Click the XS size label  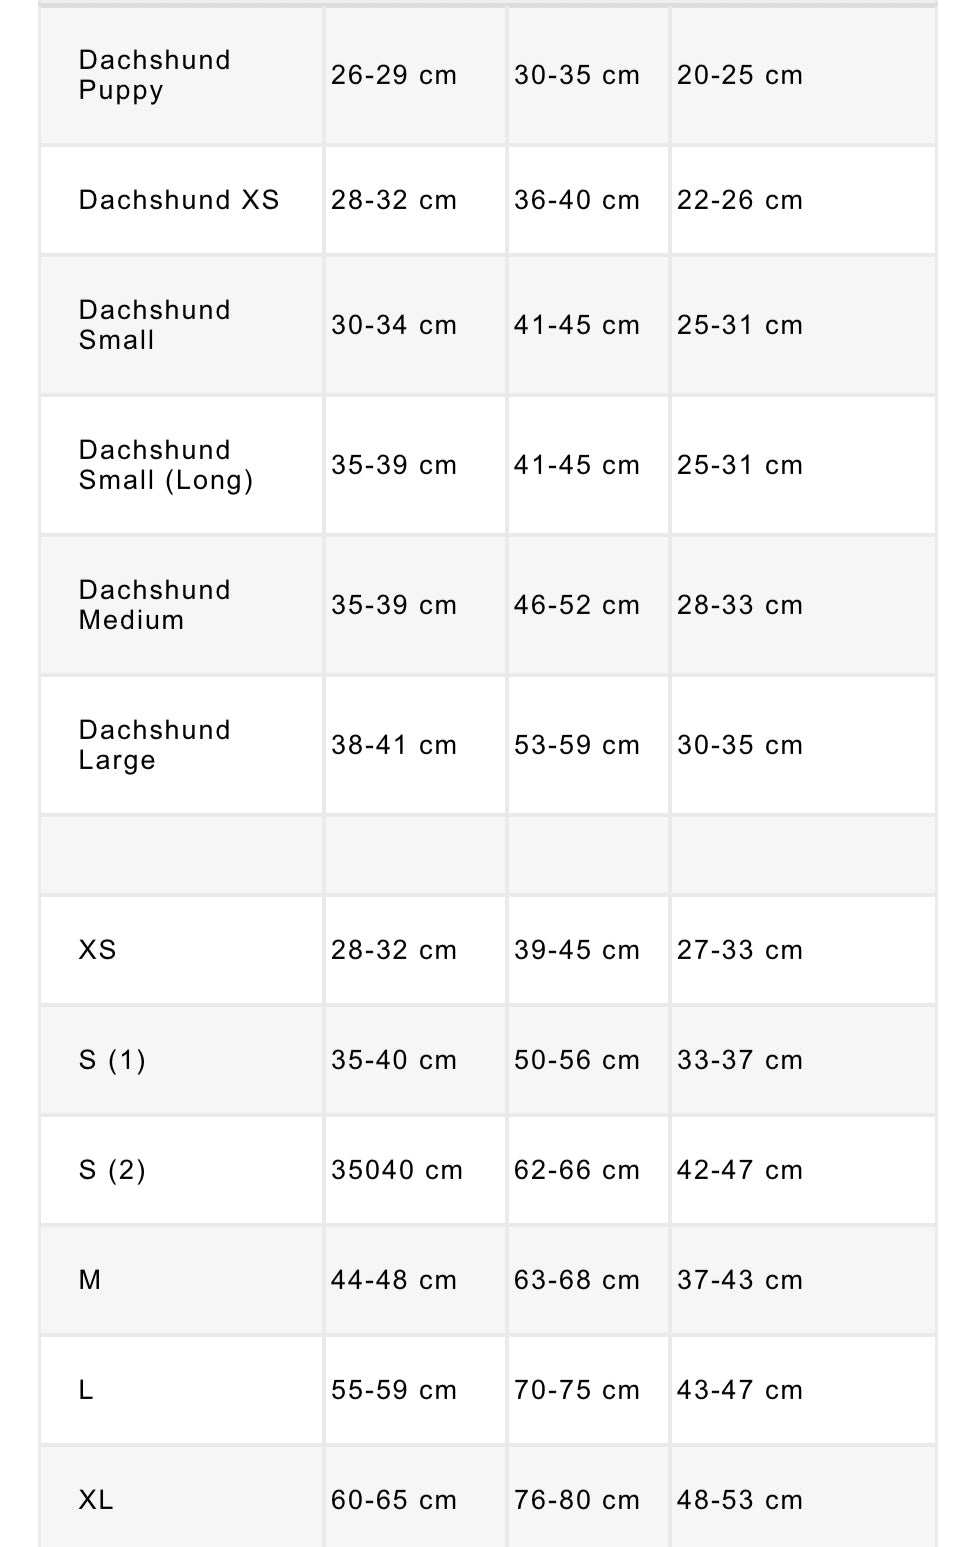point(97,950)
